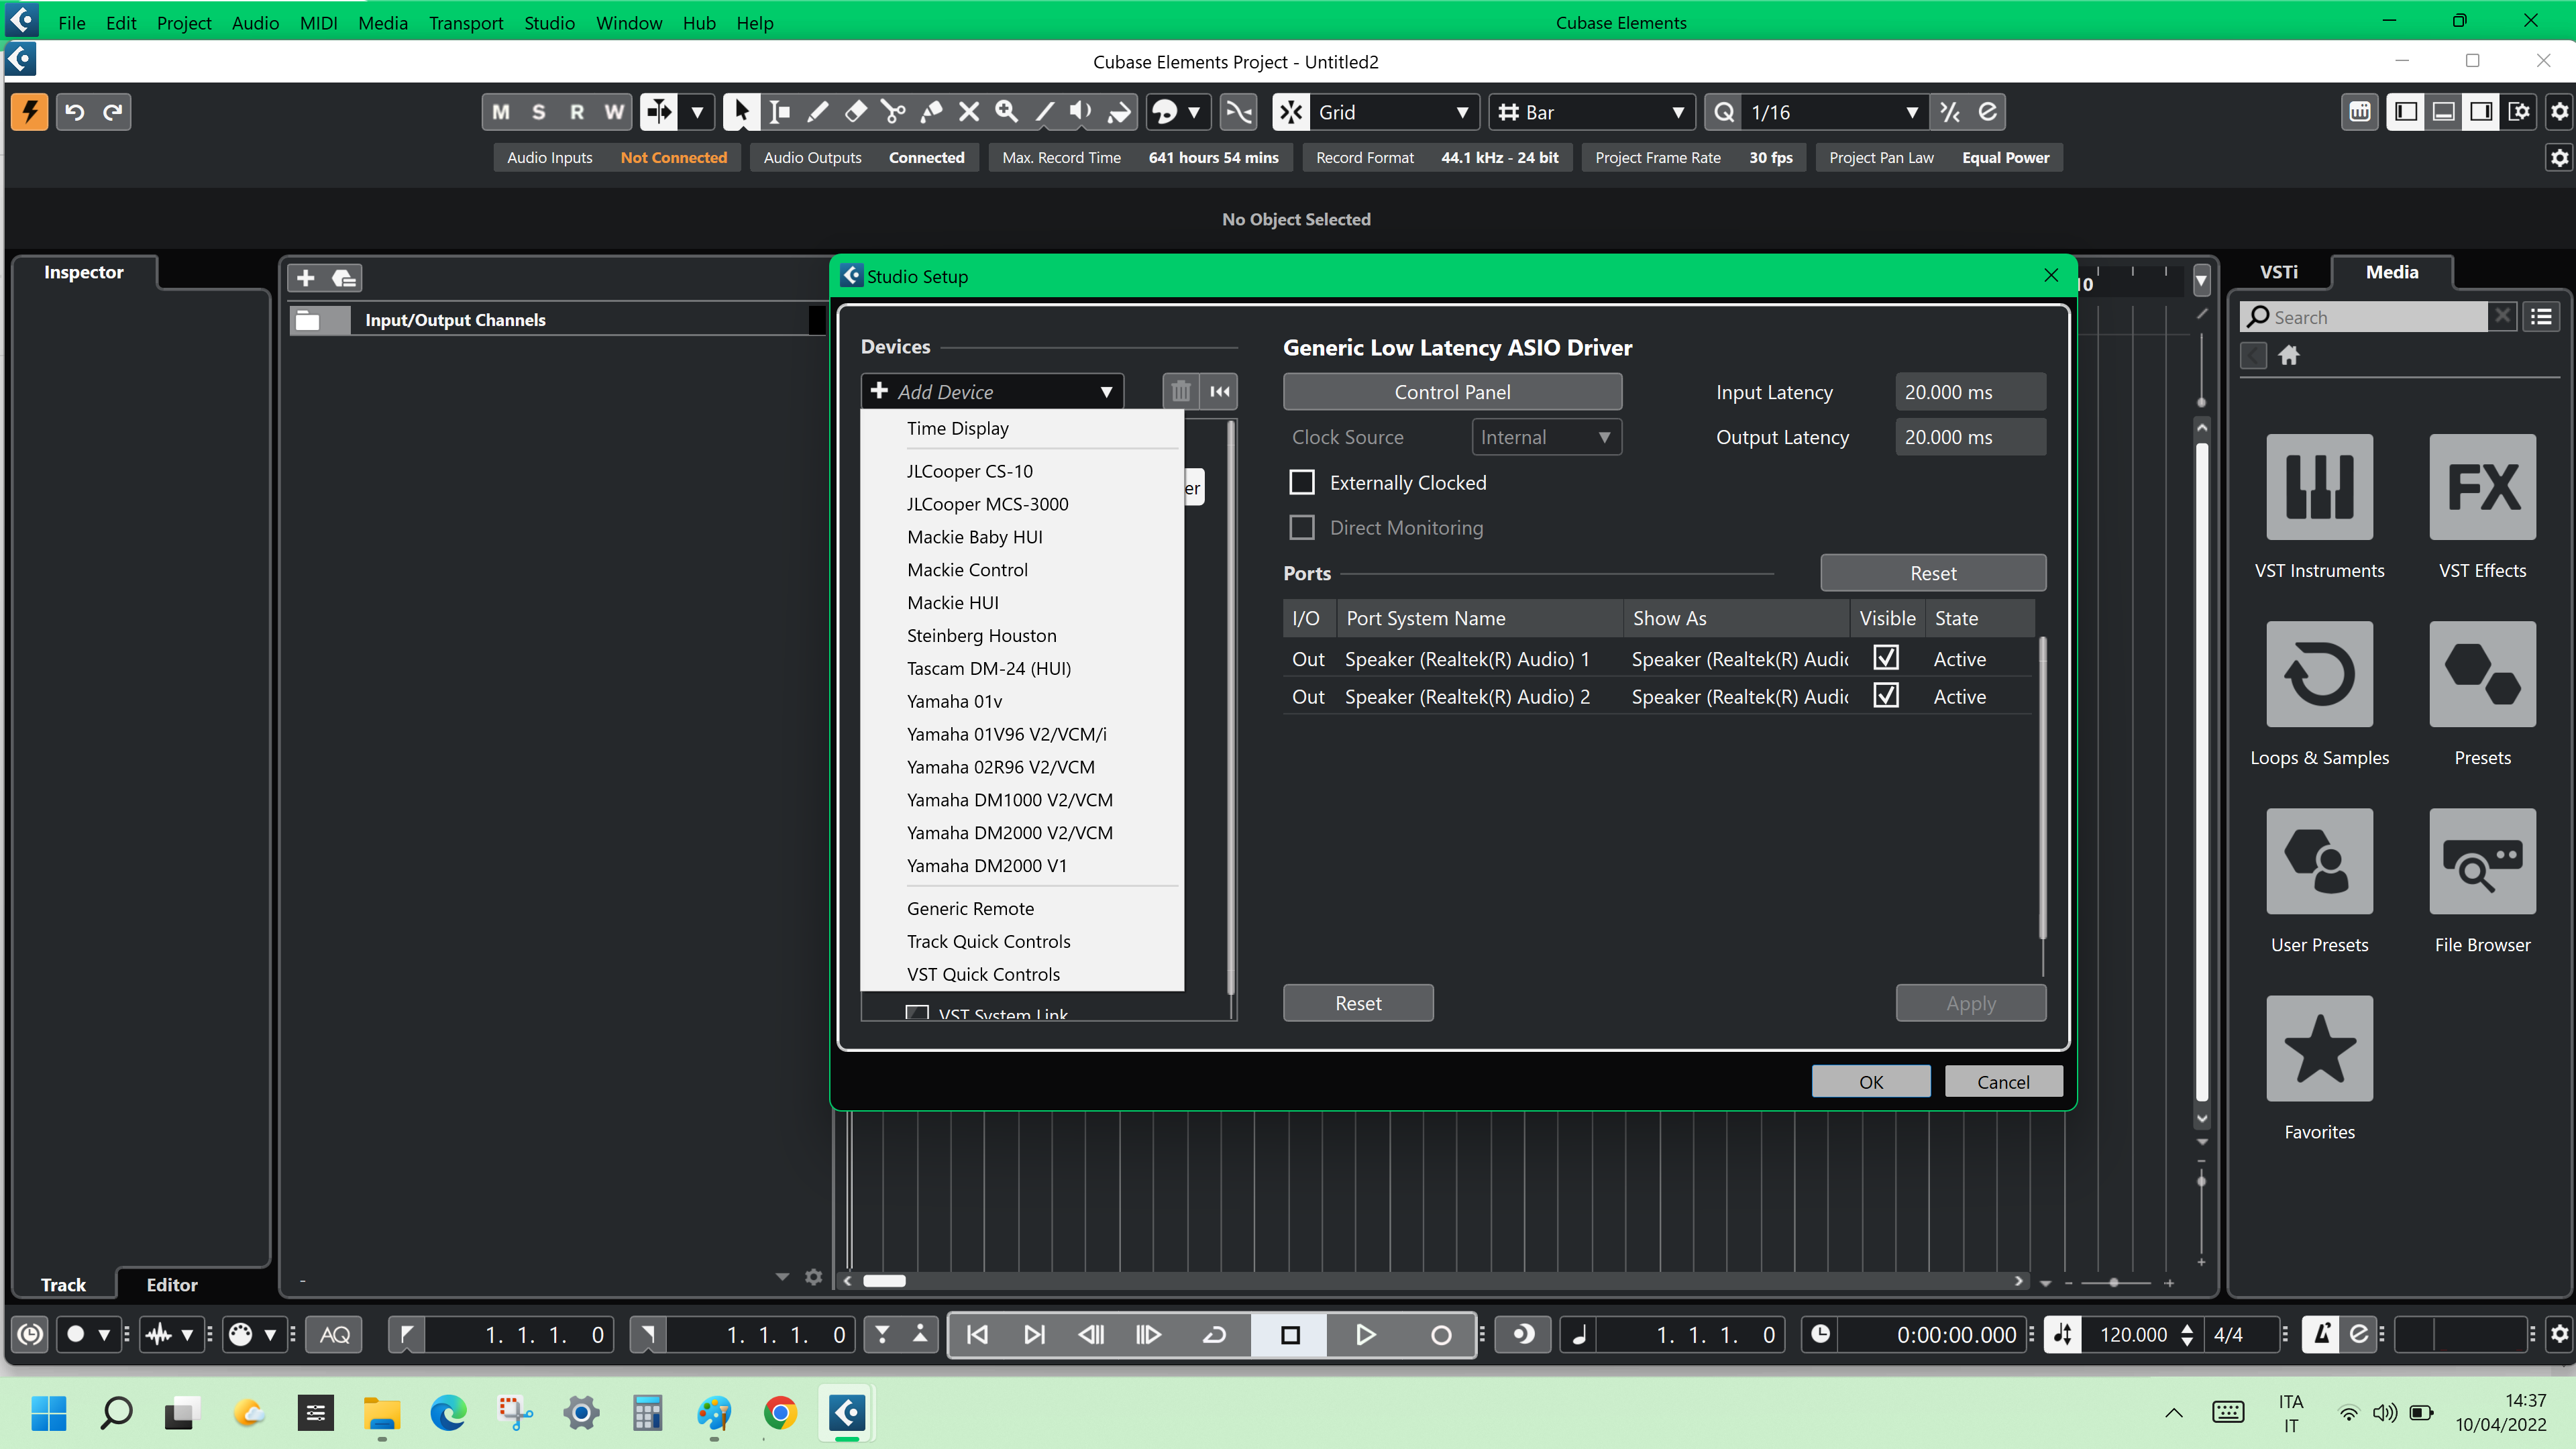Open the 1/16 quantize preset dropdown
This screenshot has height=1449, width=2576.
[x=1911, y=112]
